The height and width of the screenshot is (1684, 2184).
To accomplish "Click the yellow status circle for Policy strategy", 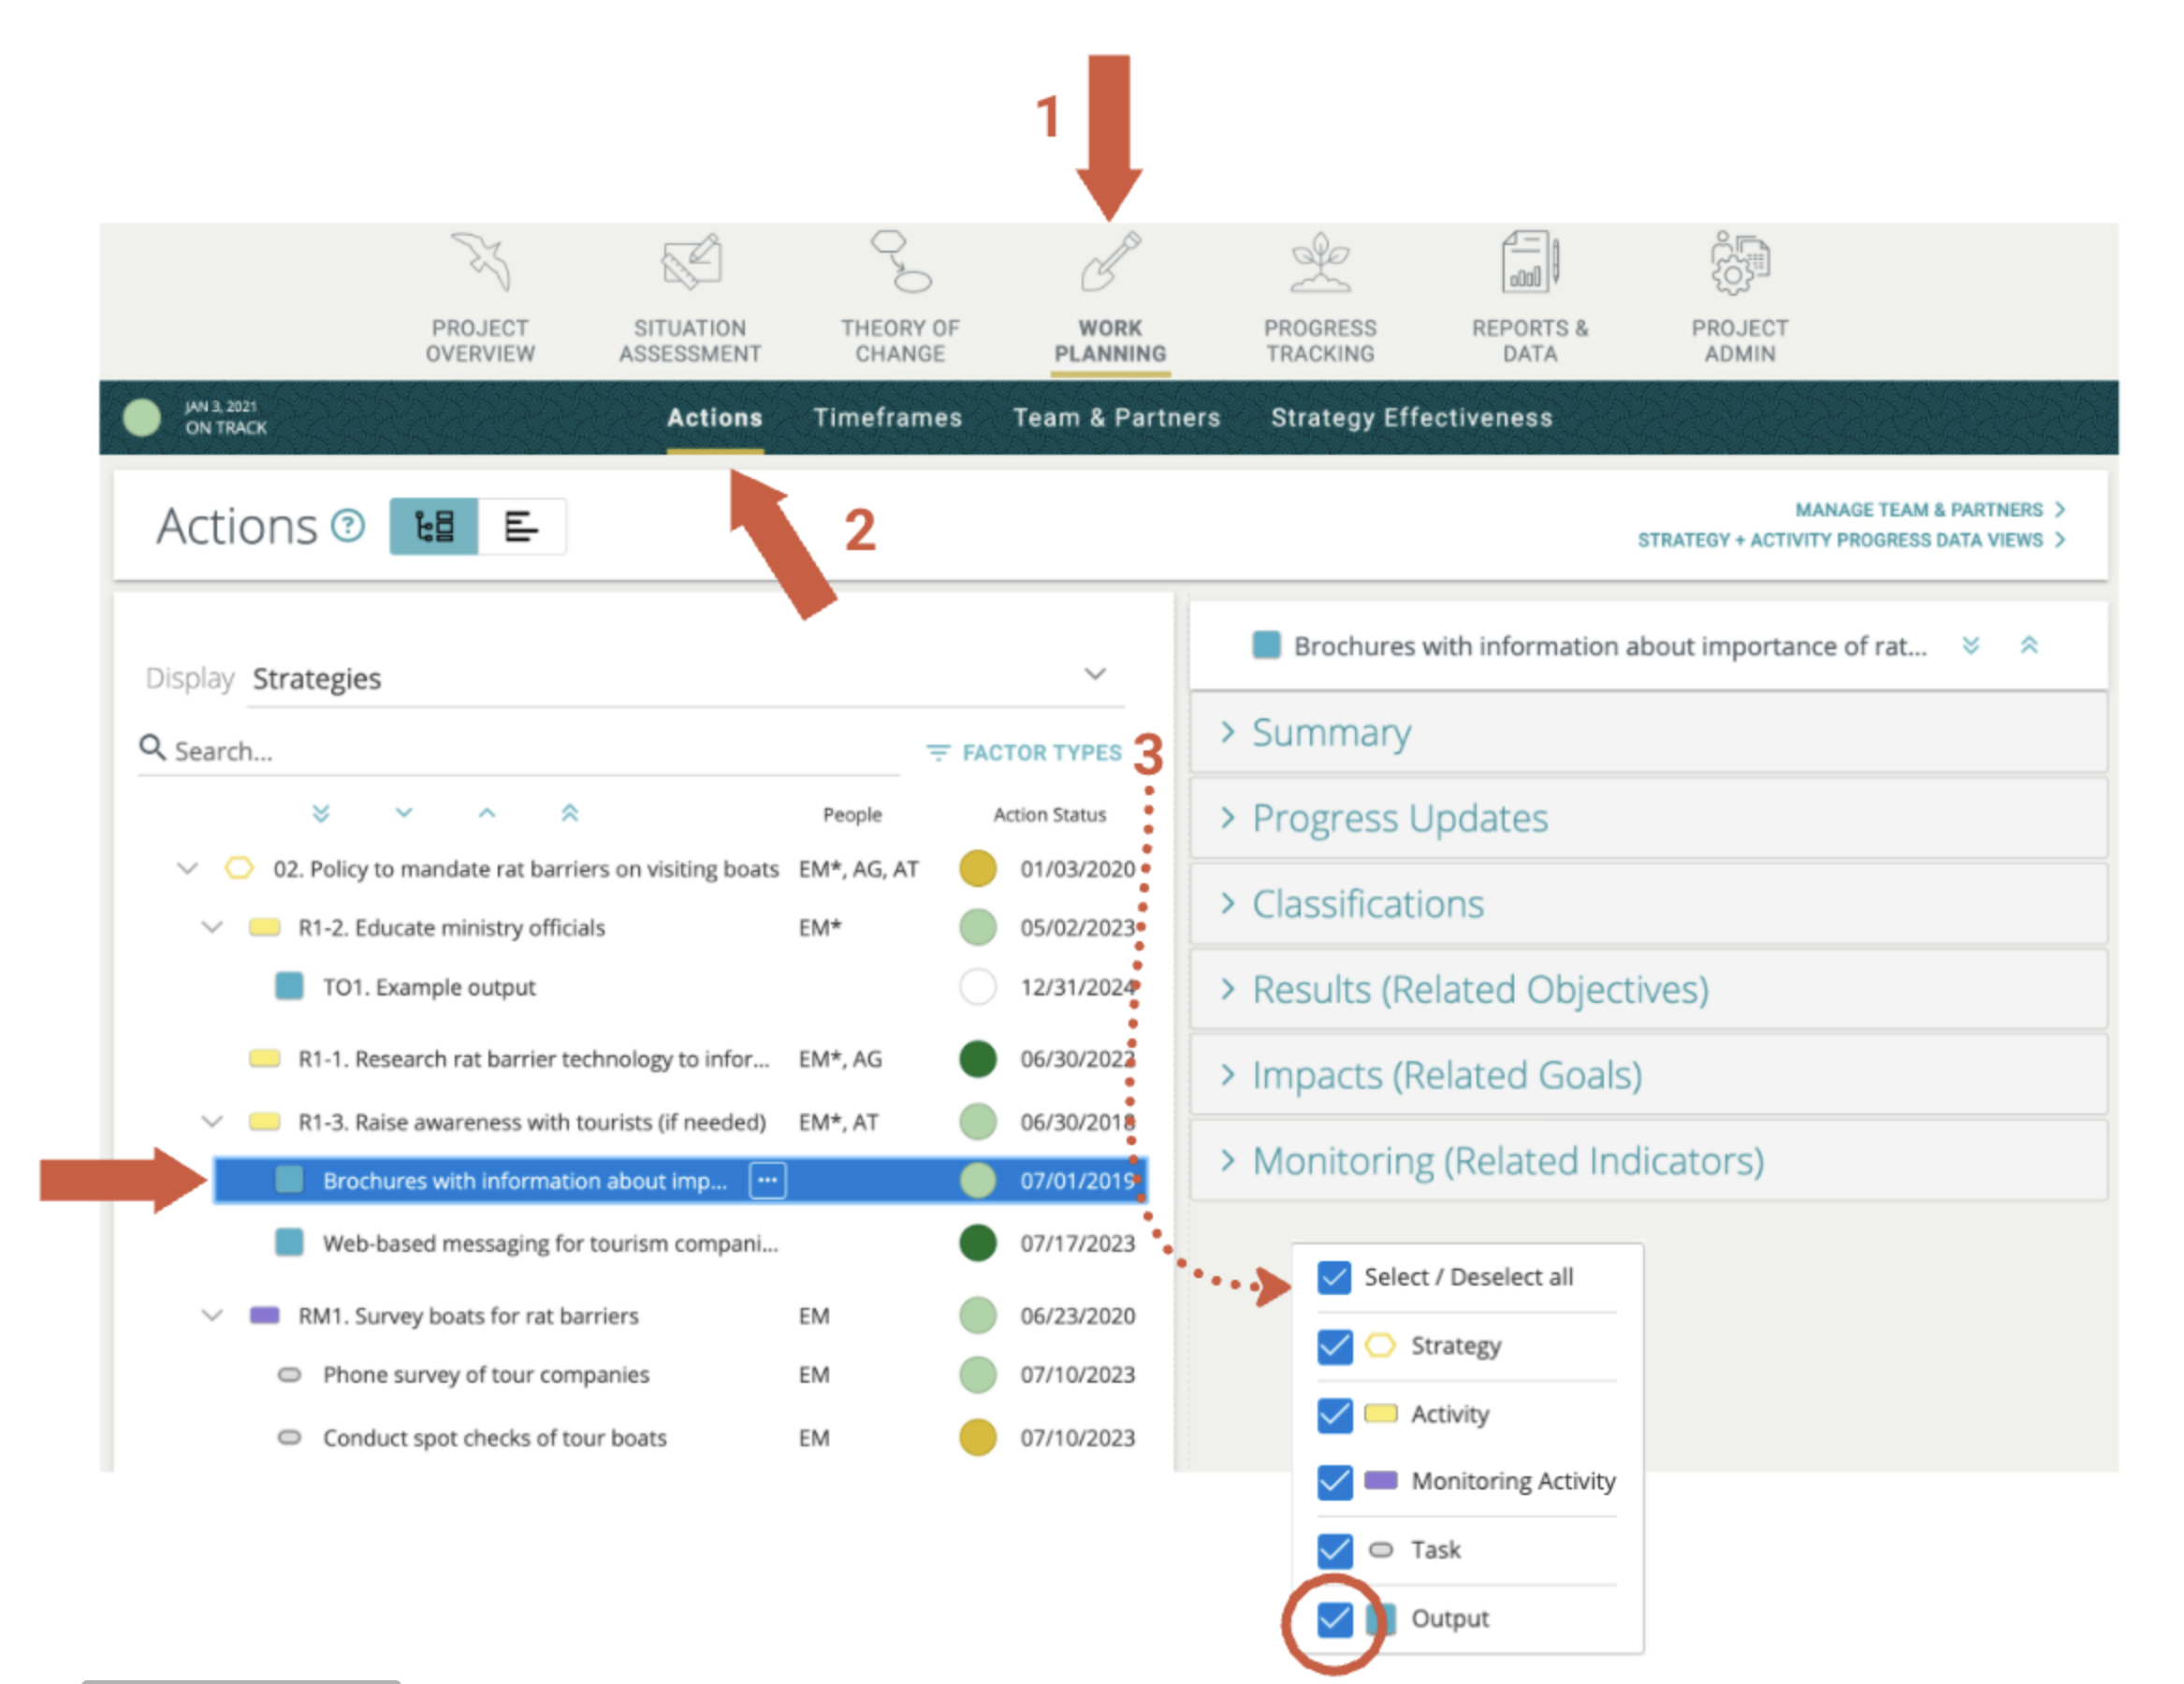I will [x=977, y=868].
